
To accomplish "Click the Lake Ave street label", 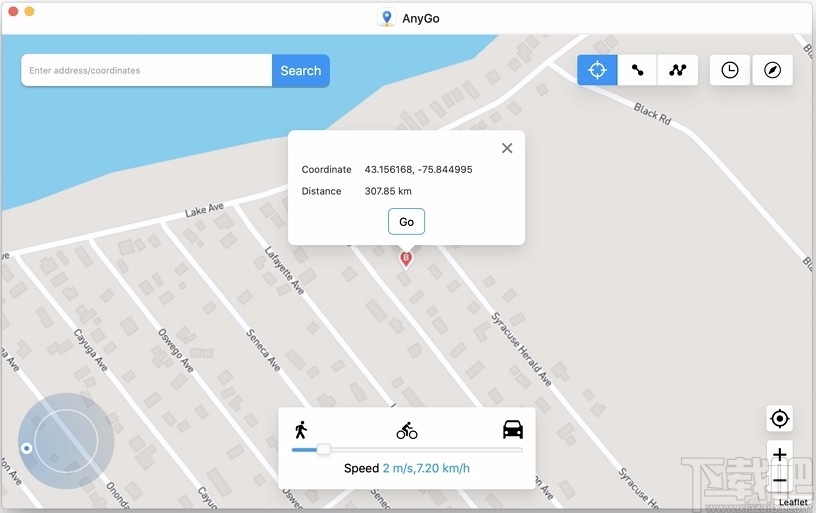I will tap(205, 210).
